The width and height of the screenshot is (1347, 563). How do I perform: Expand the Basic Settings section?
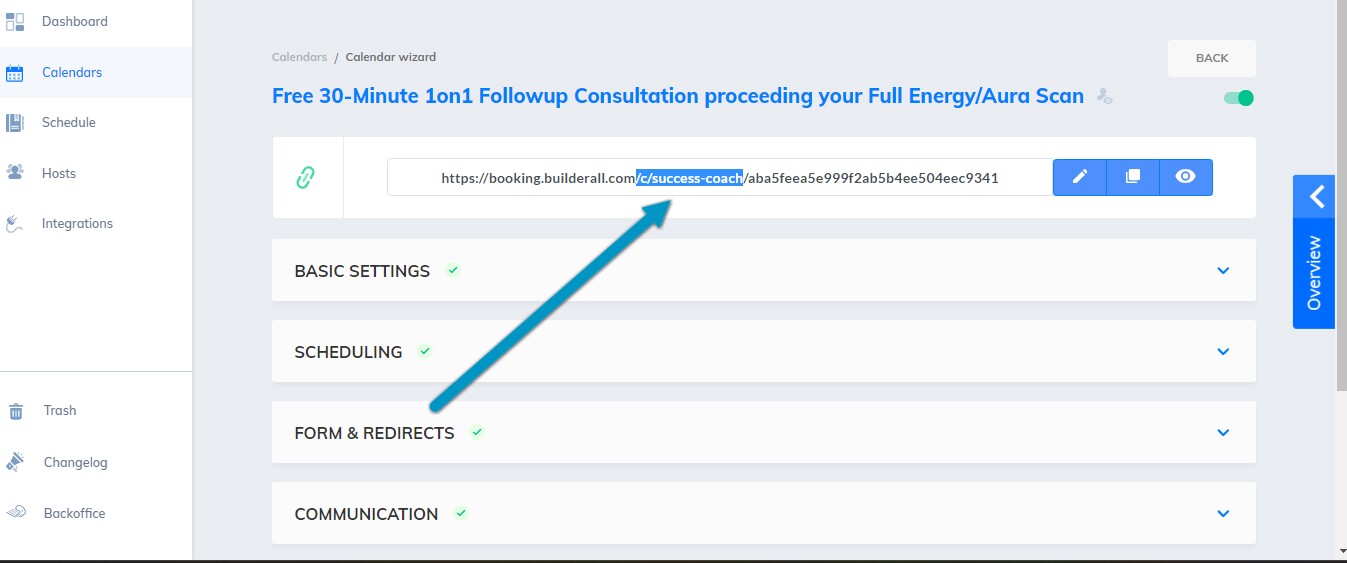(x=1223, y=271)
